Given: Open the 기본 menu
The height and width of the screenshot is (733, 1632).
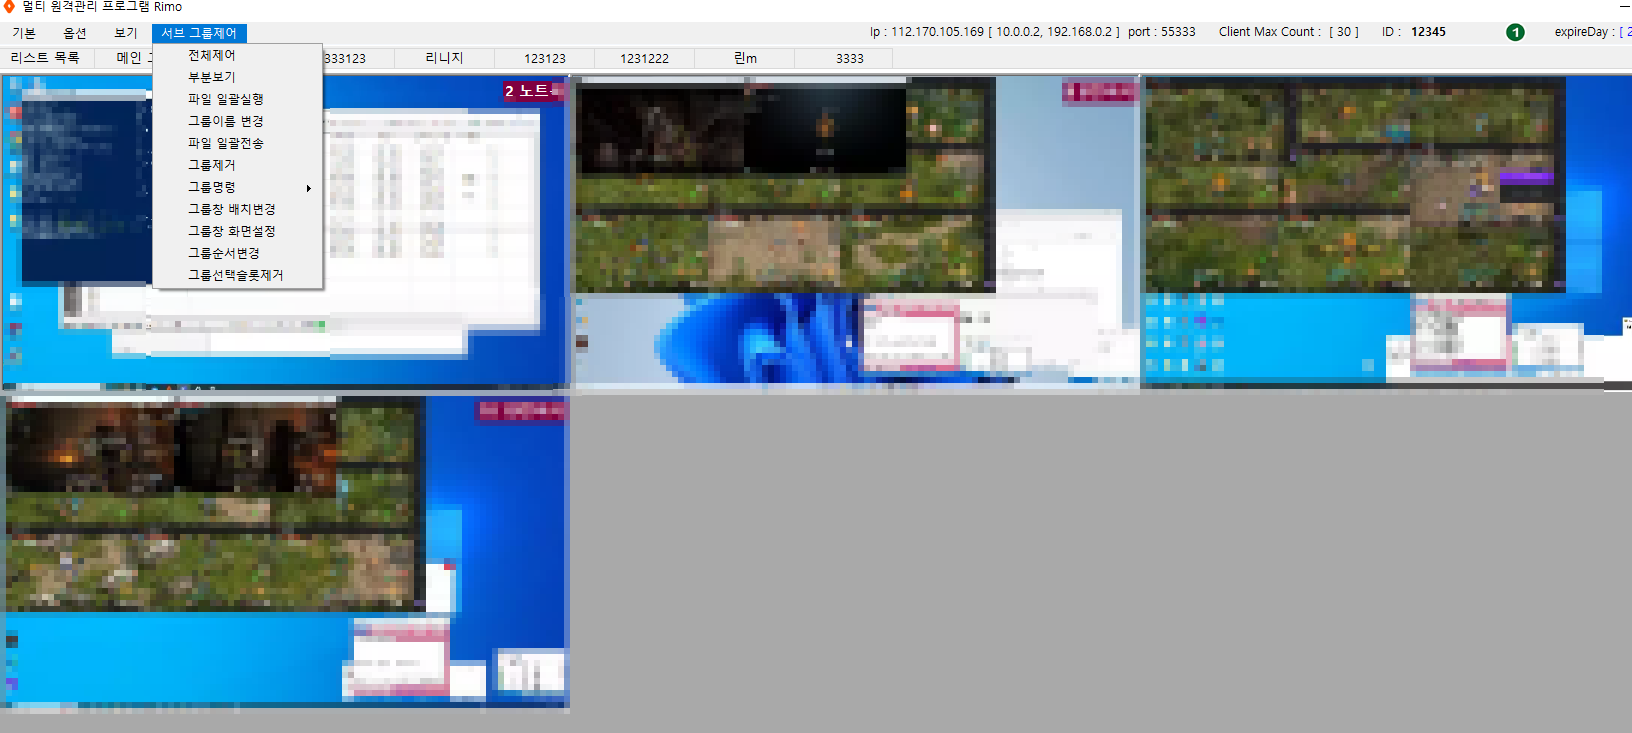Looking at the screenshot, I should click(x=24, y=33).
